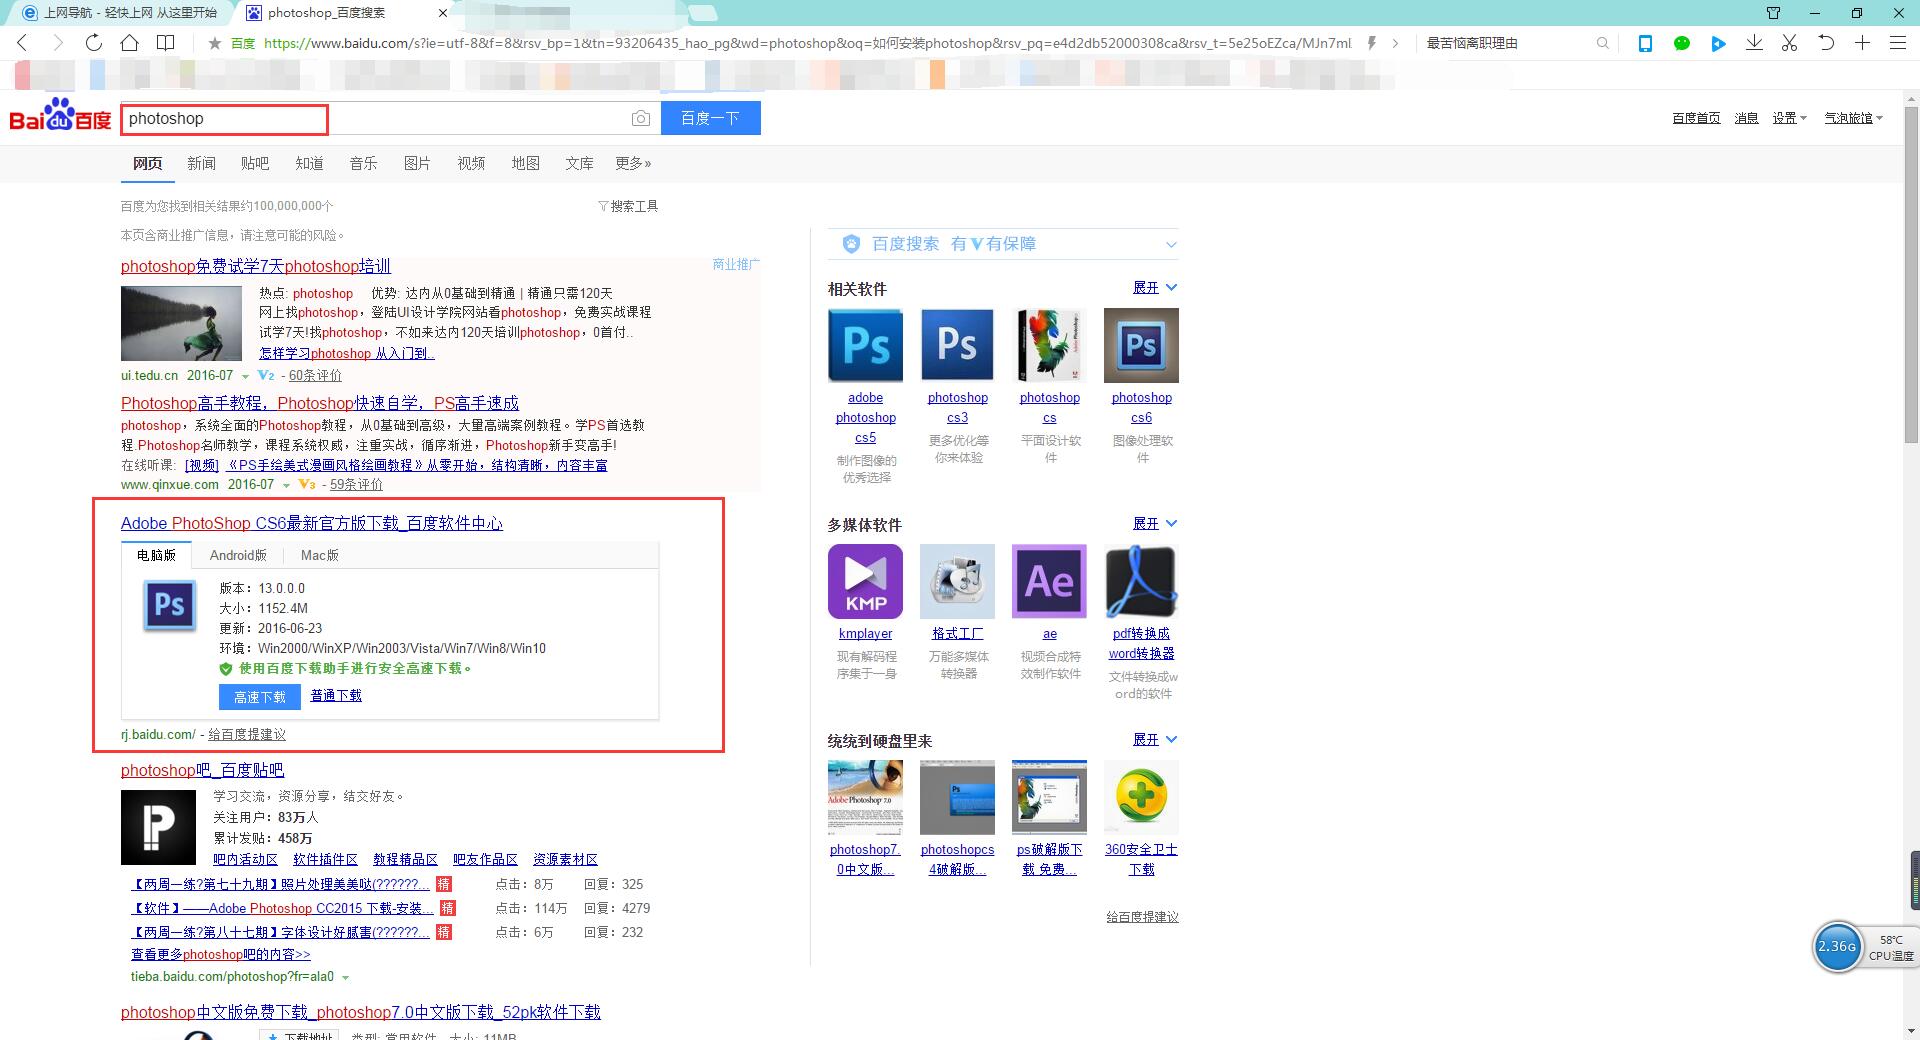Open 360安全卫士 download icon
The height and width of the screenshot is (1040, 1920).
1141,797
